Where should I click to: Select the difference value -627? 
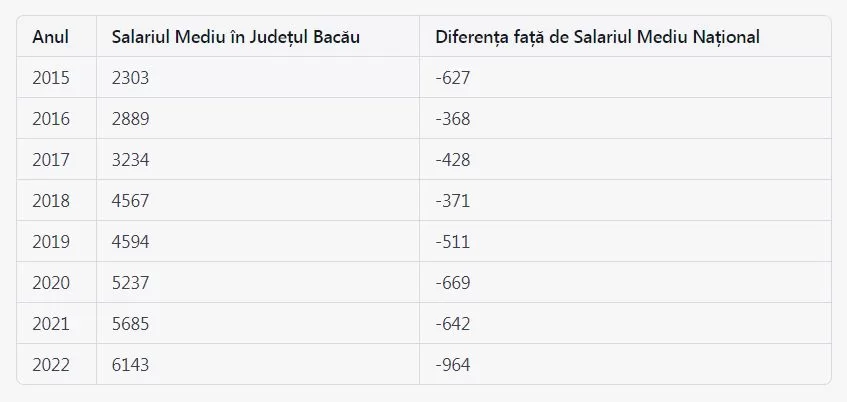[453, 78]
